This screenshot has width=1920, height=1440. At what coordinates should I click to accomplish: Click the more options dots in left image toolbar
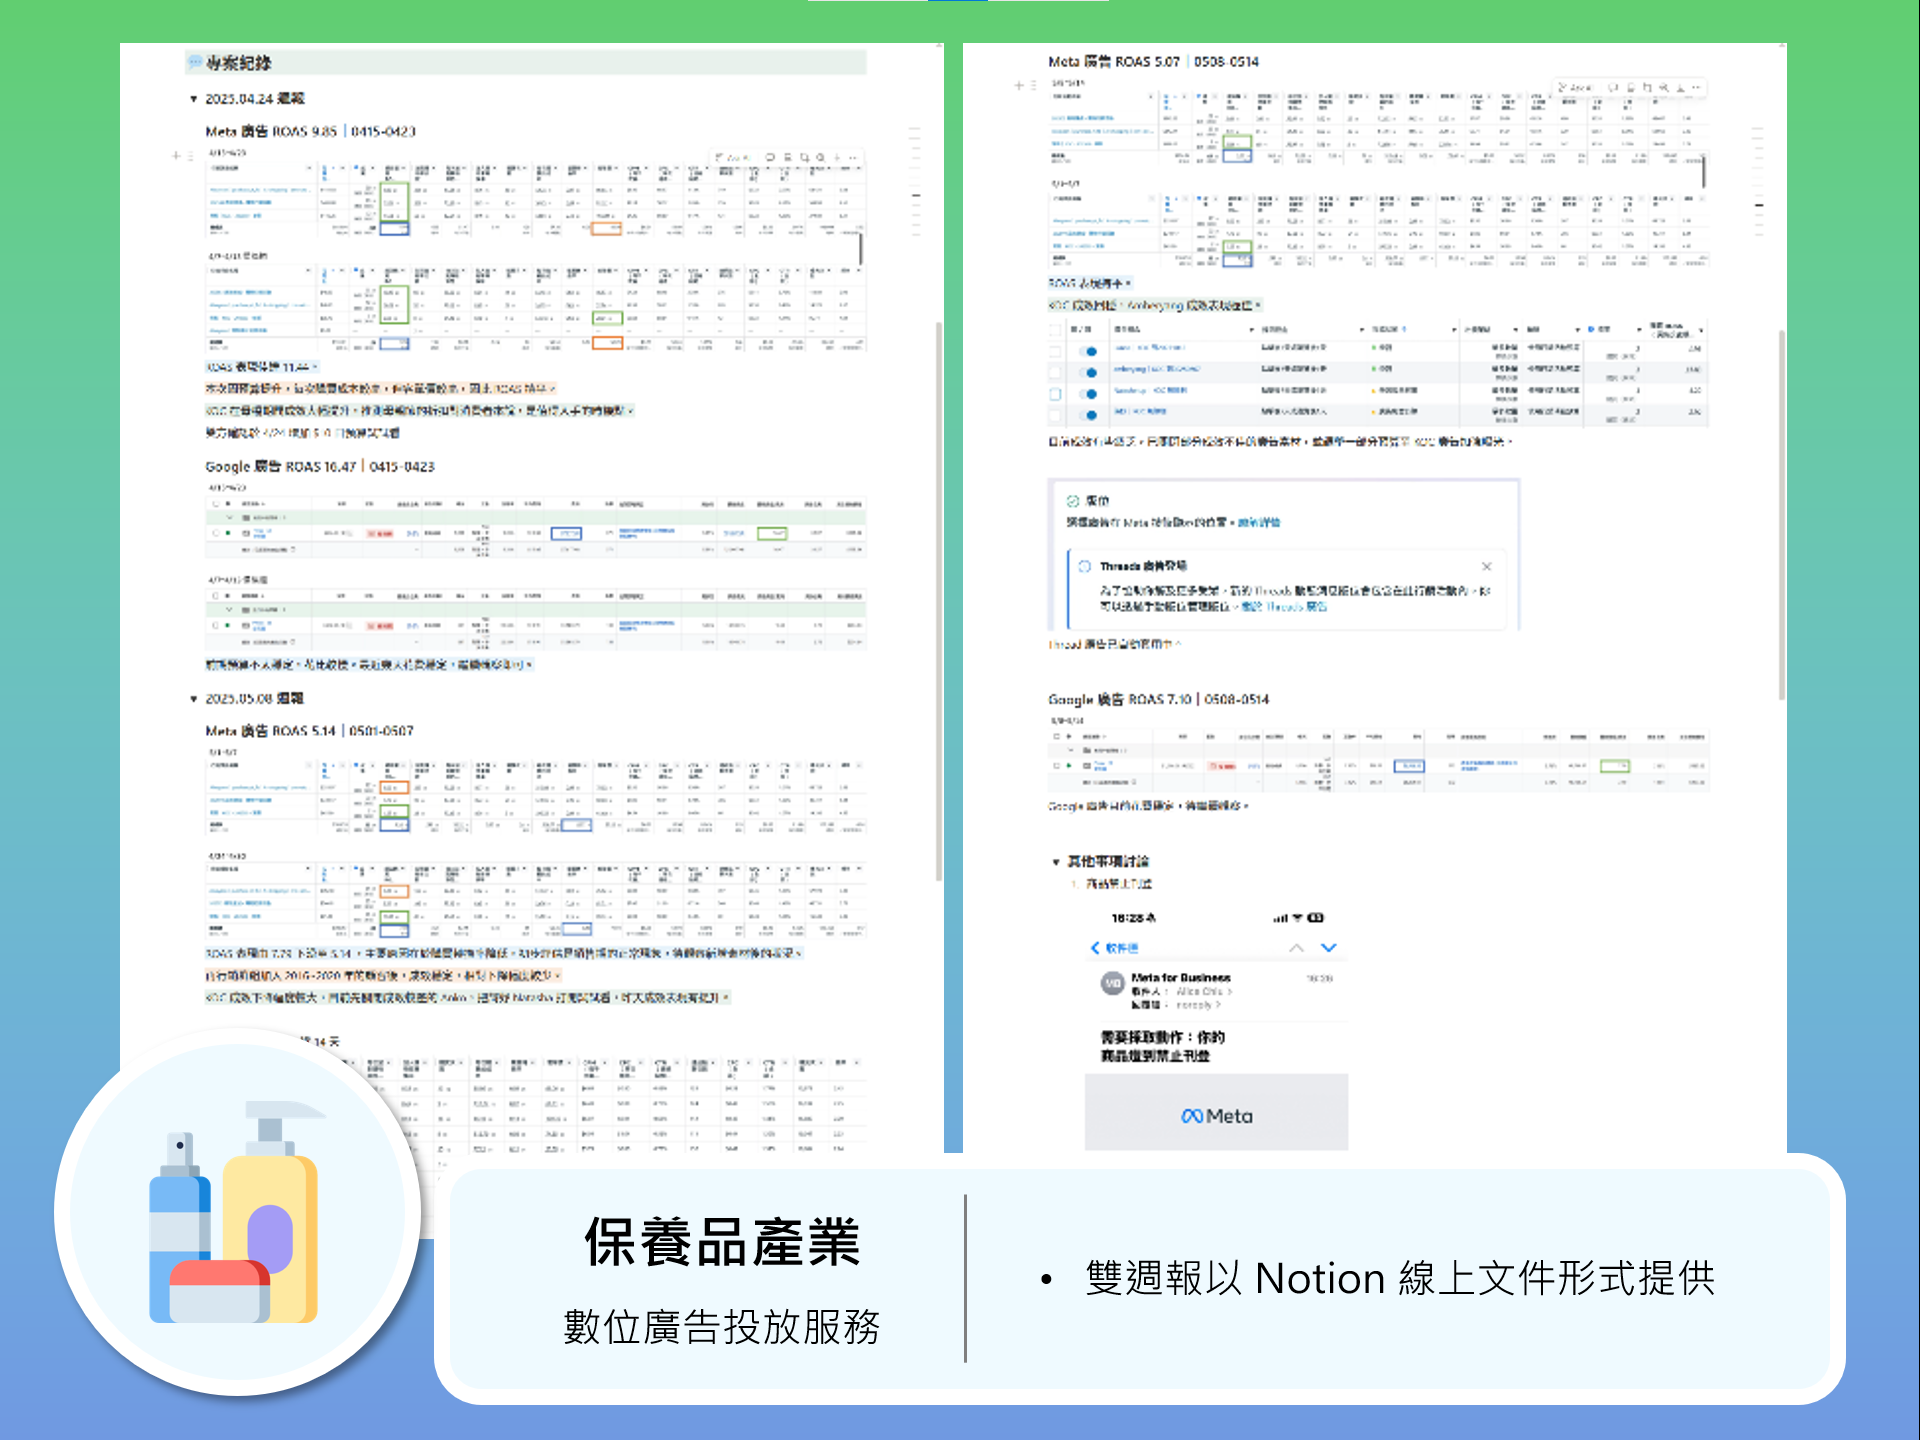click(x=853, y=158)
